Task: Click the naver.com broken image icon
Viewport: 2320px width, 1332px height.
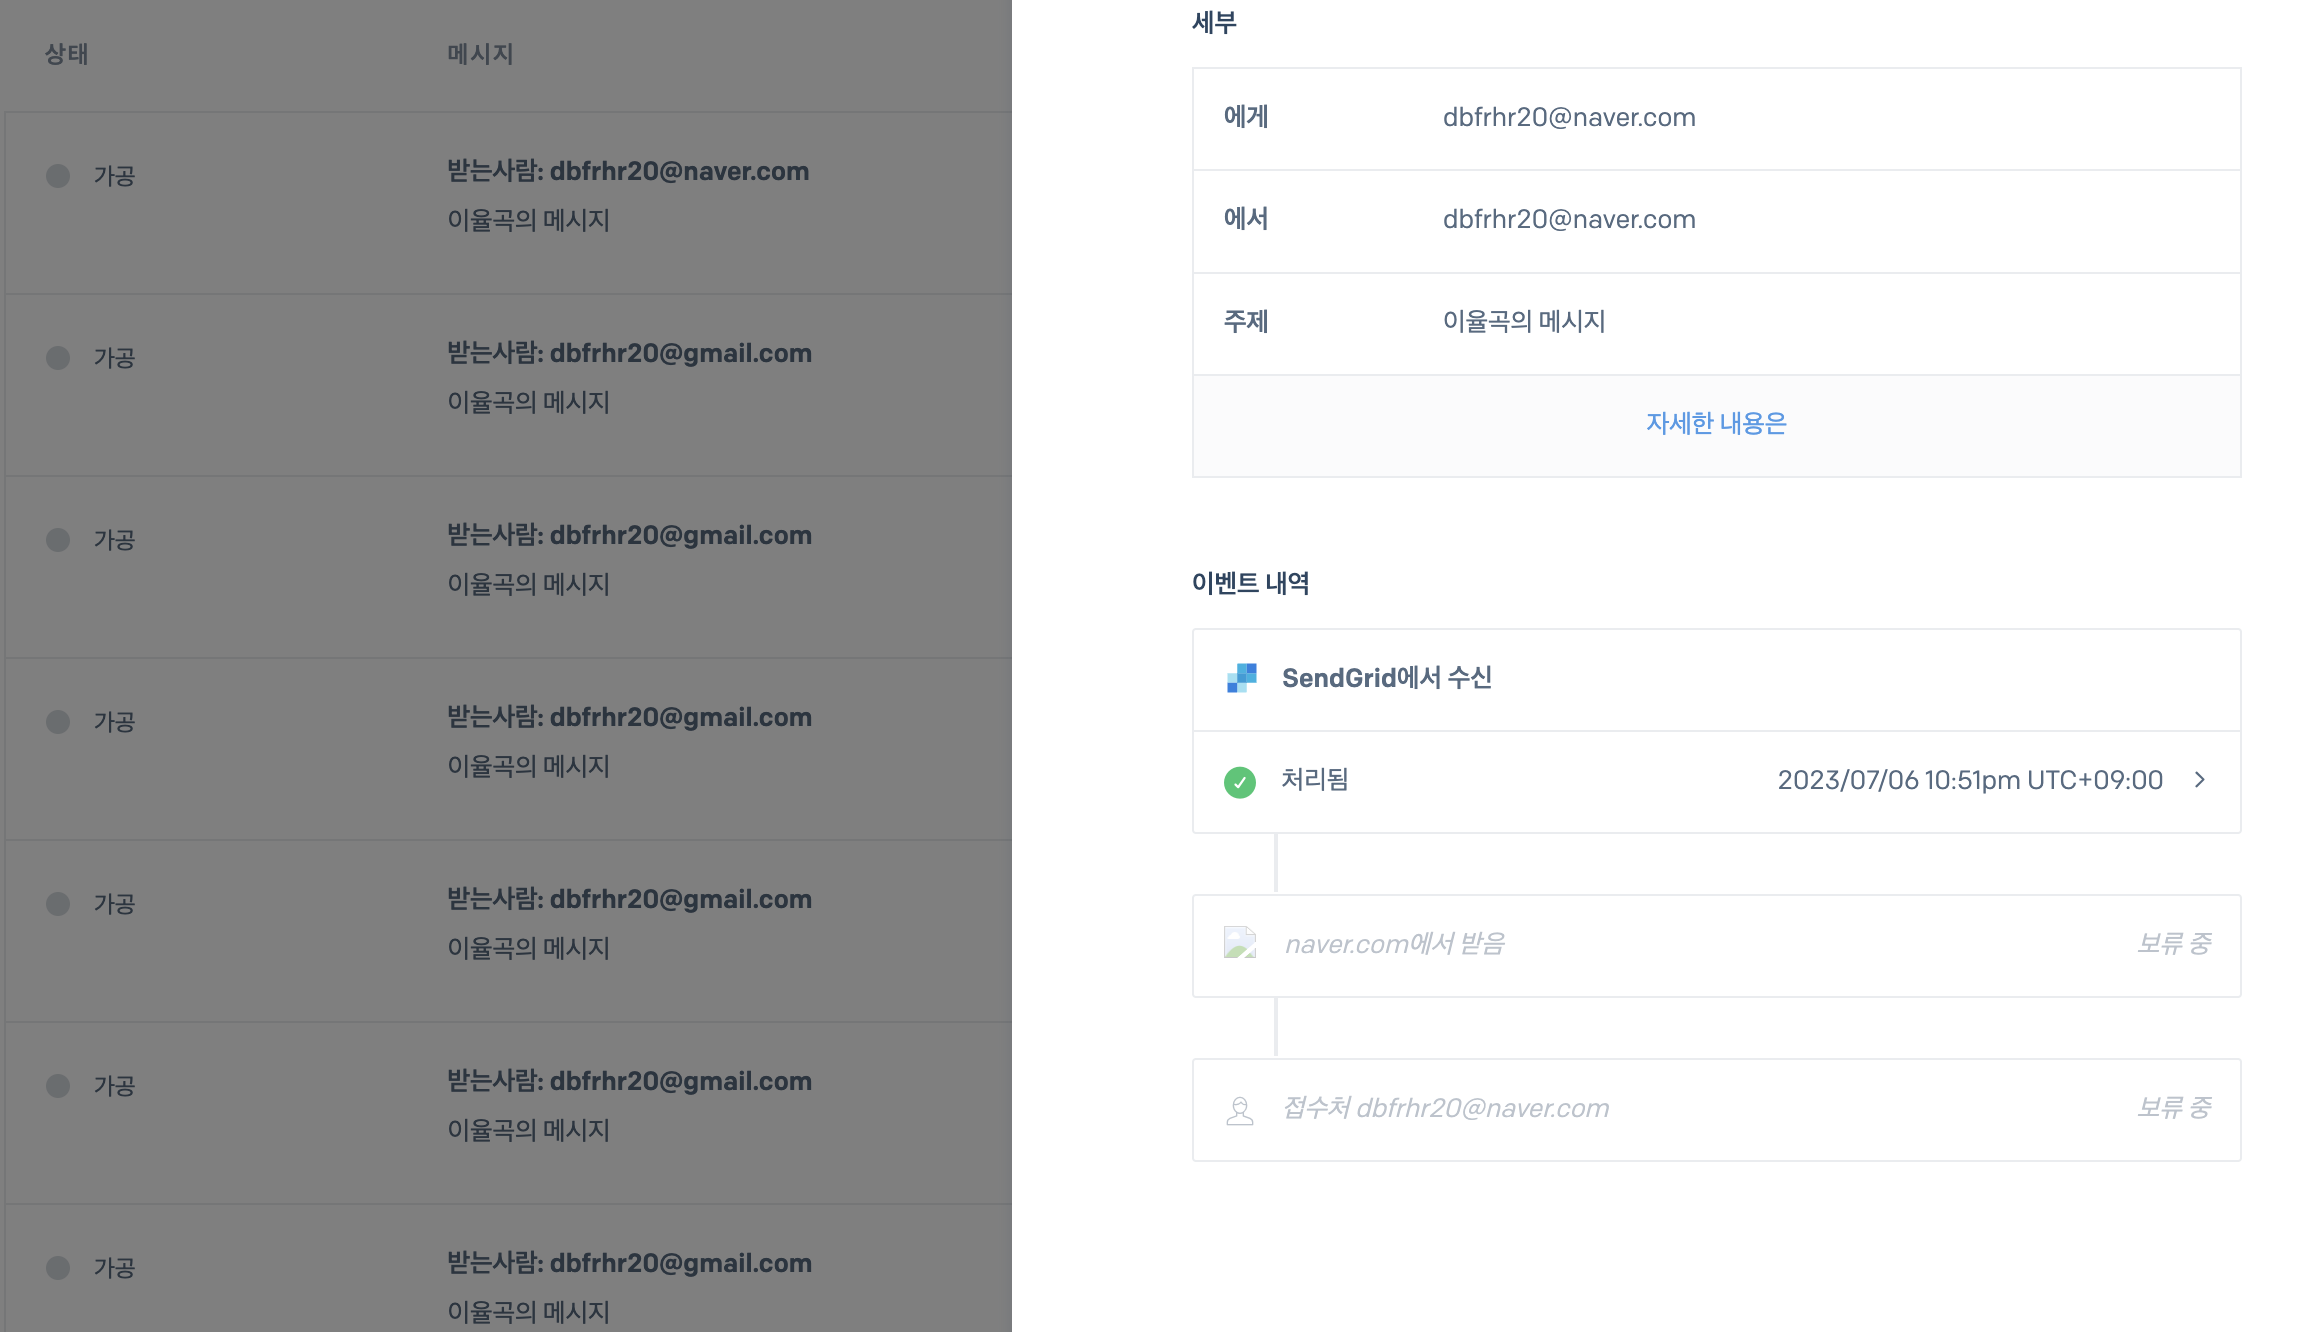Action: point(1239,943)
